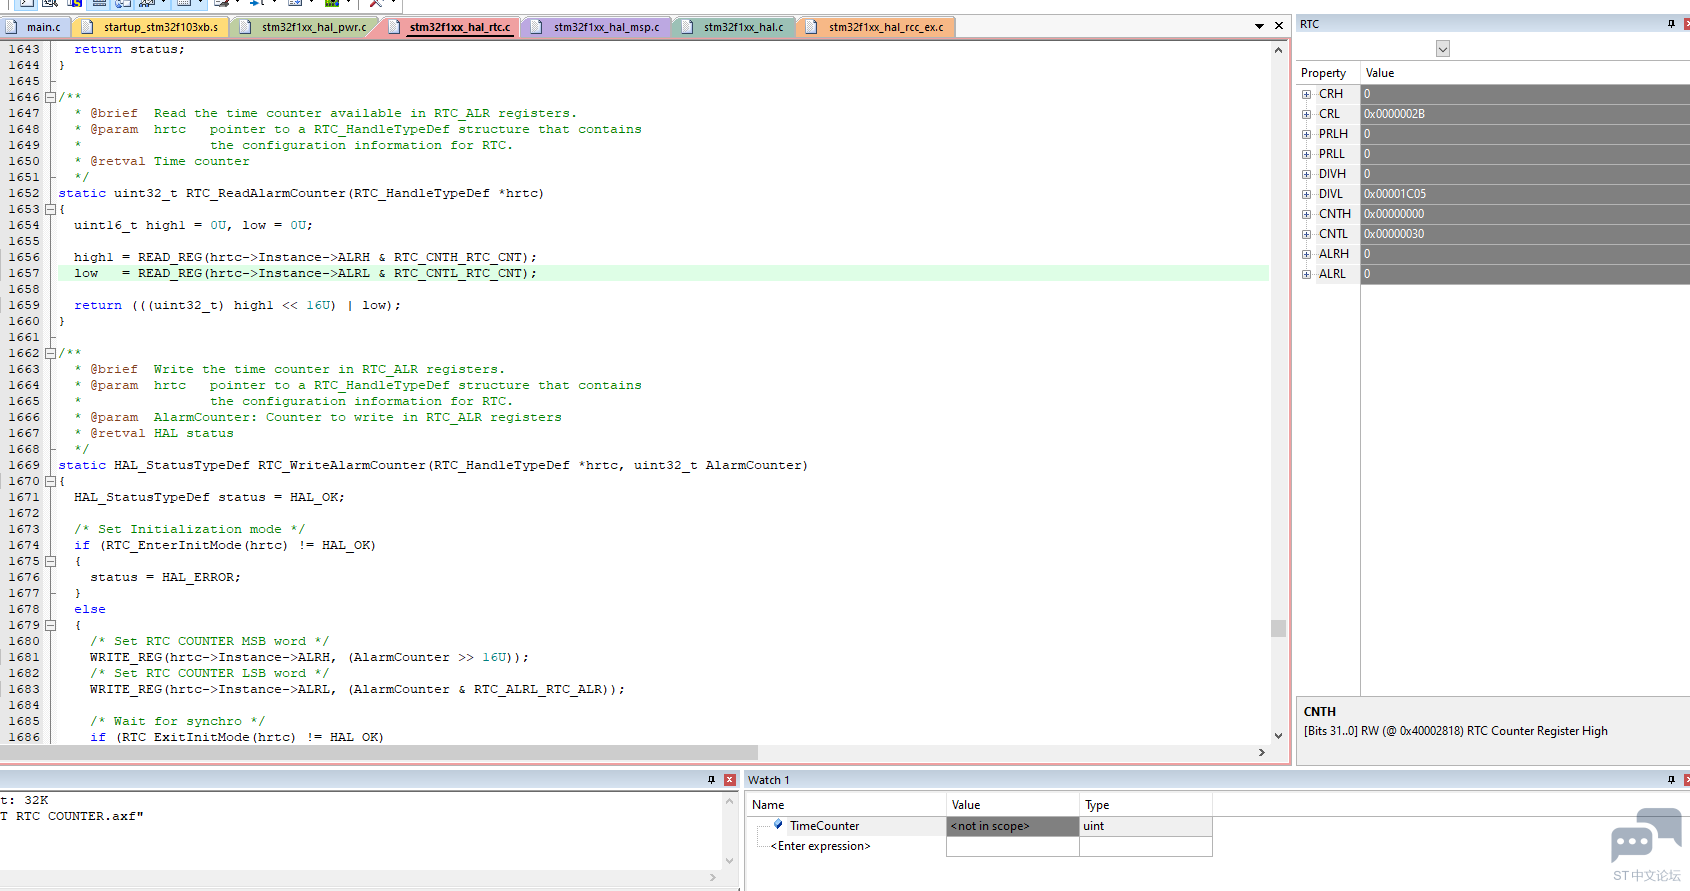
Task: Switch to the main.c editor tab
Action: click(x=35, y=27)
